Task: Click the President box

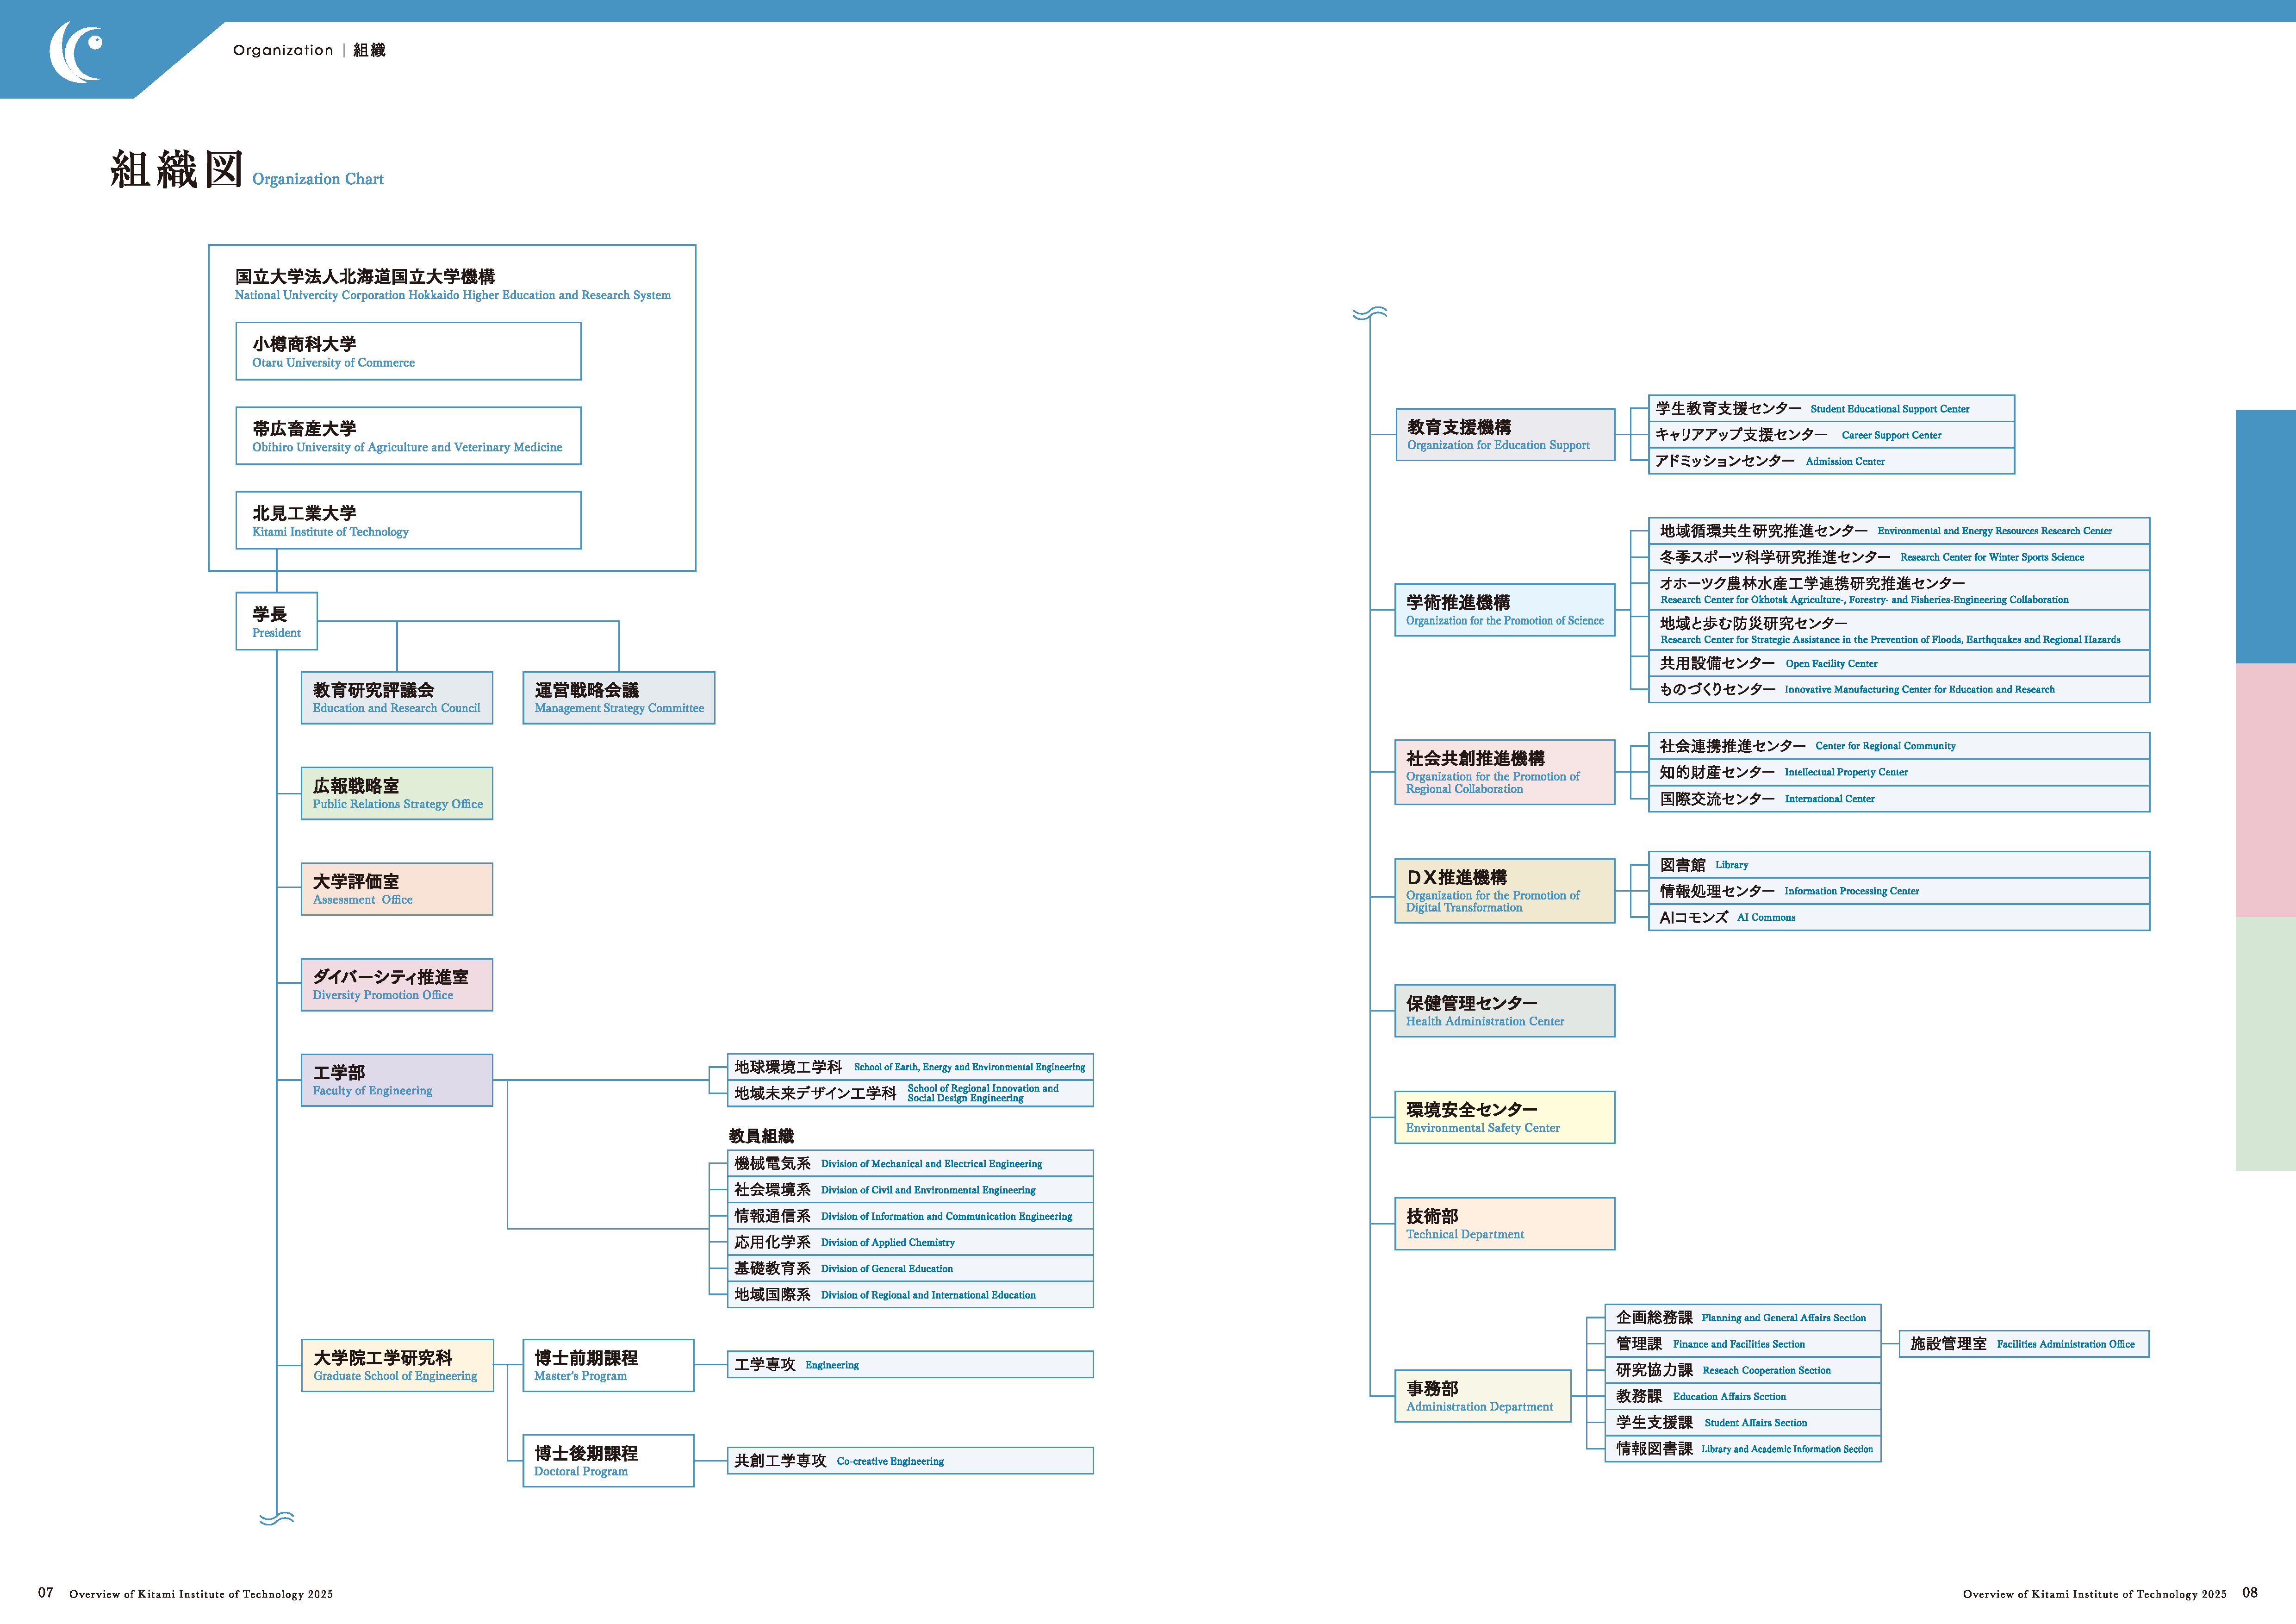Action: coord(277,621)
